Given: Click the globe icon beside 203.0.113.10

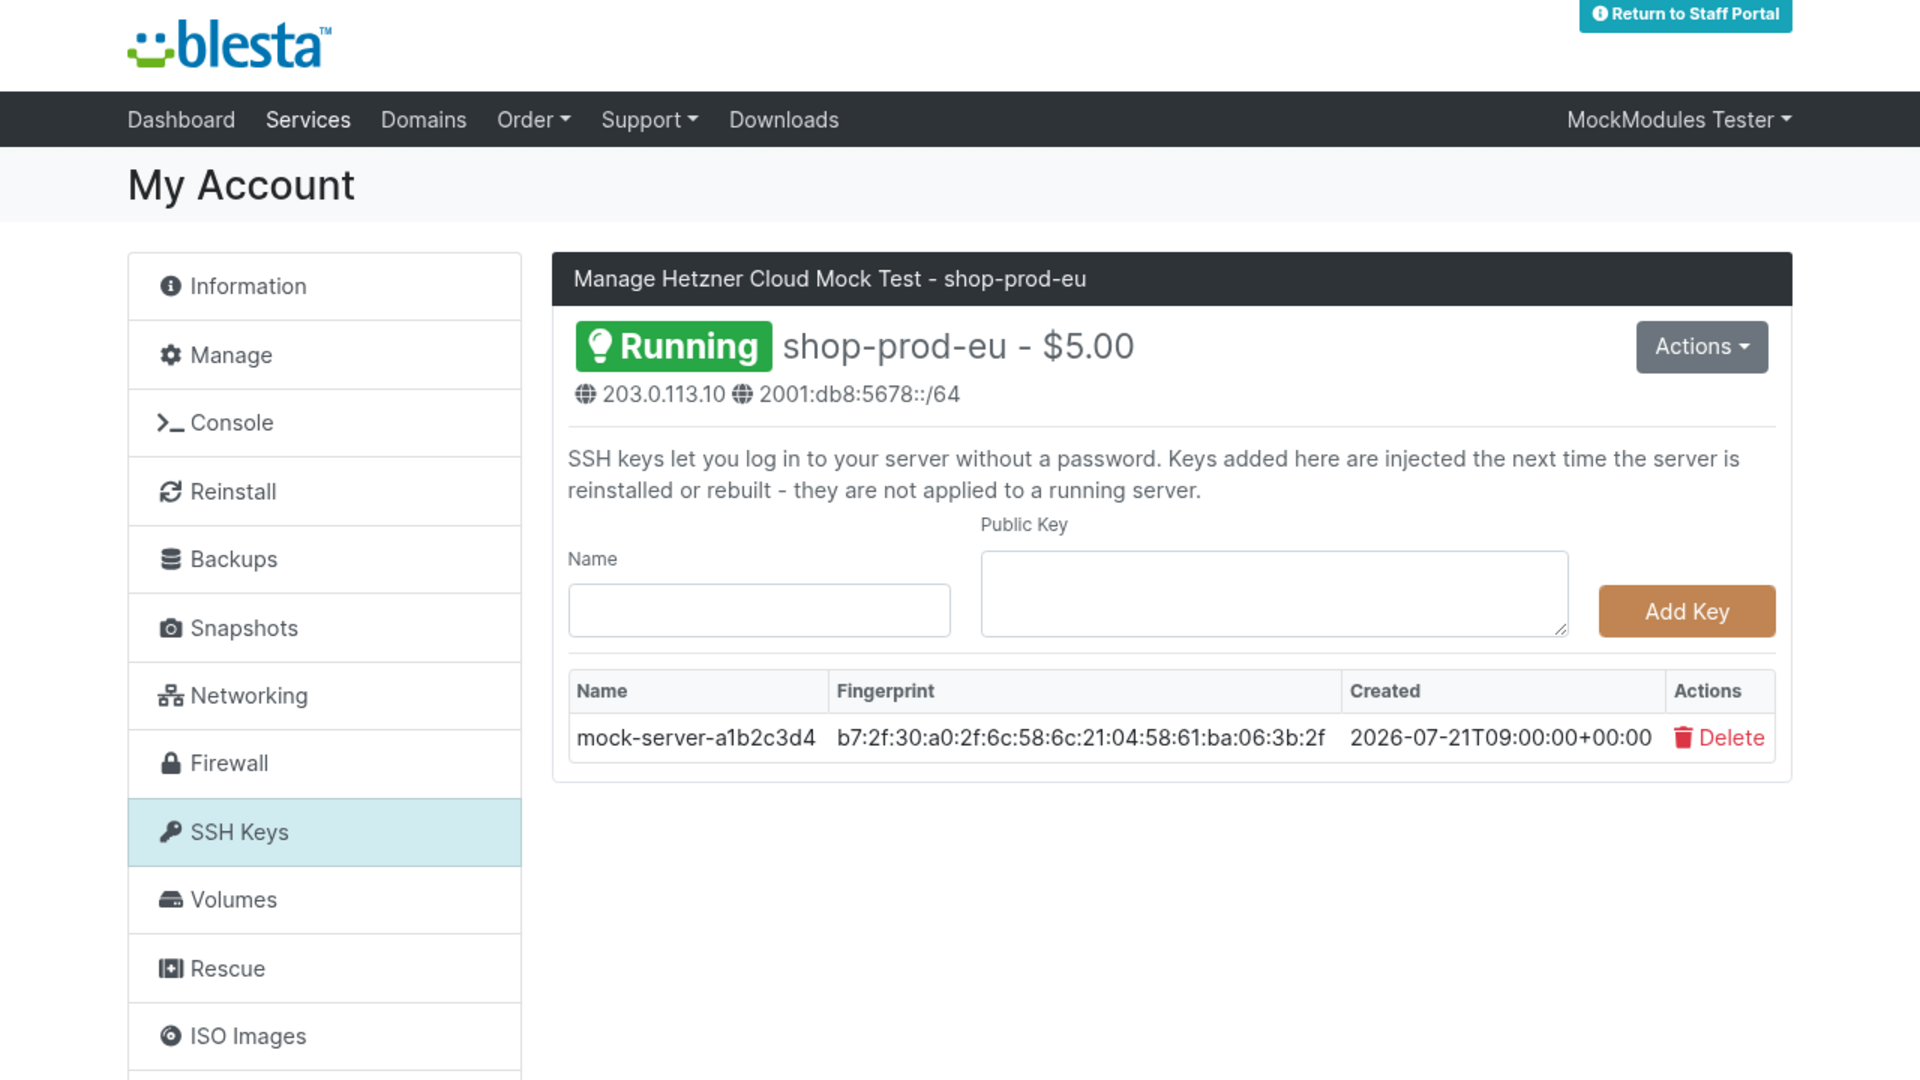Looking at the screenshot, I should point(585,394).
